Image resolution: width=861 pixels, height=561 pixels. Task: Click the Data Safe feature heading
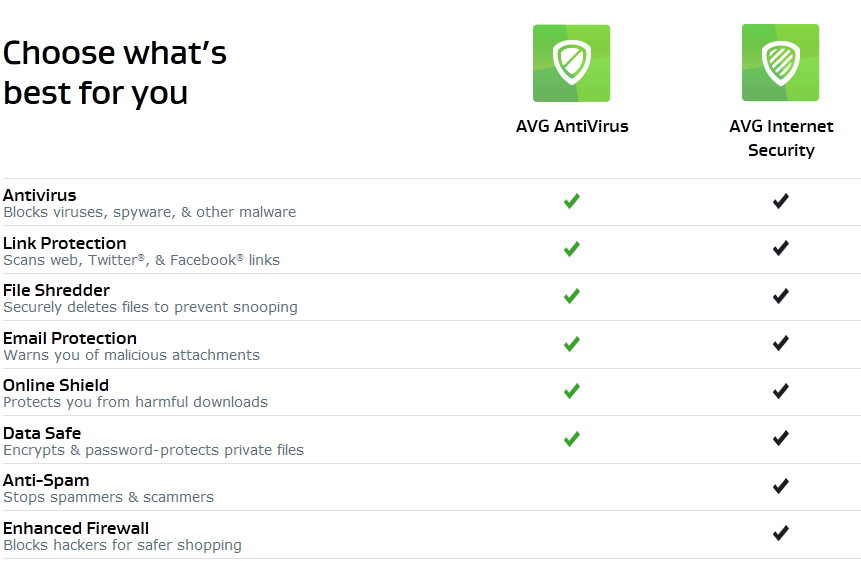[x=42, y=433]
